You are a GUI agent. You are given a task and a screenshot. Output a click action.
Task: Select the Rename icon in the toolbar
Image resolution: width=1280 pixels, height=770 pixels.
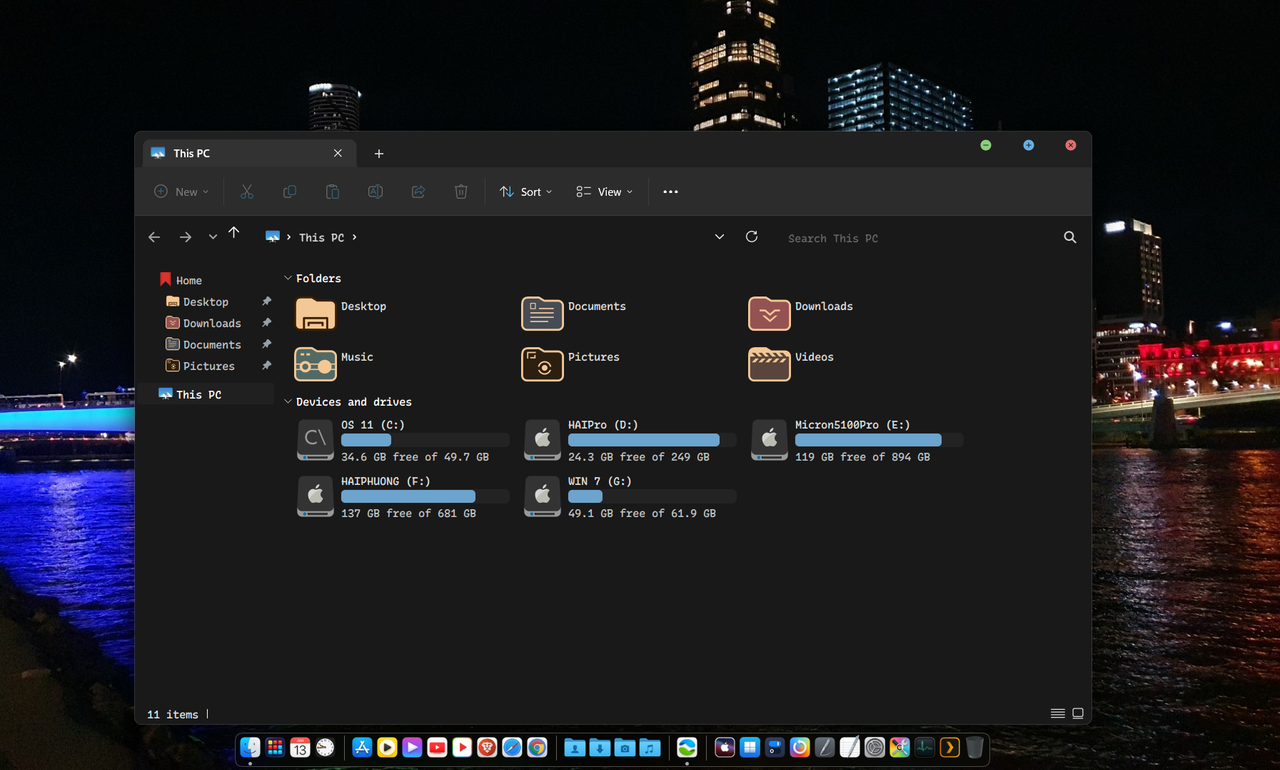tap(375, 191)
